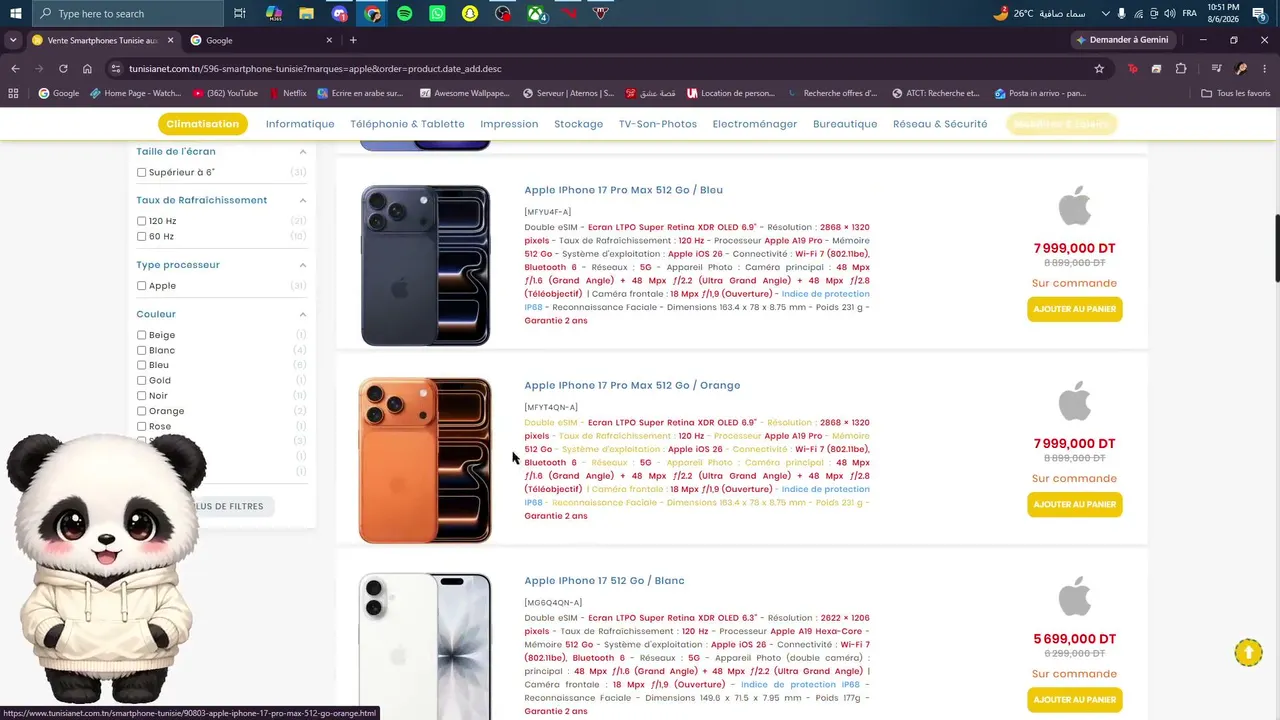The image size is (1280, 720).
Task: Open the Windows Start menu
Action: pos(15,14)
